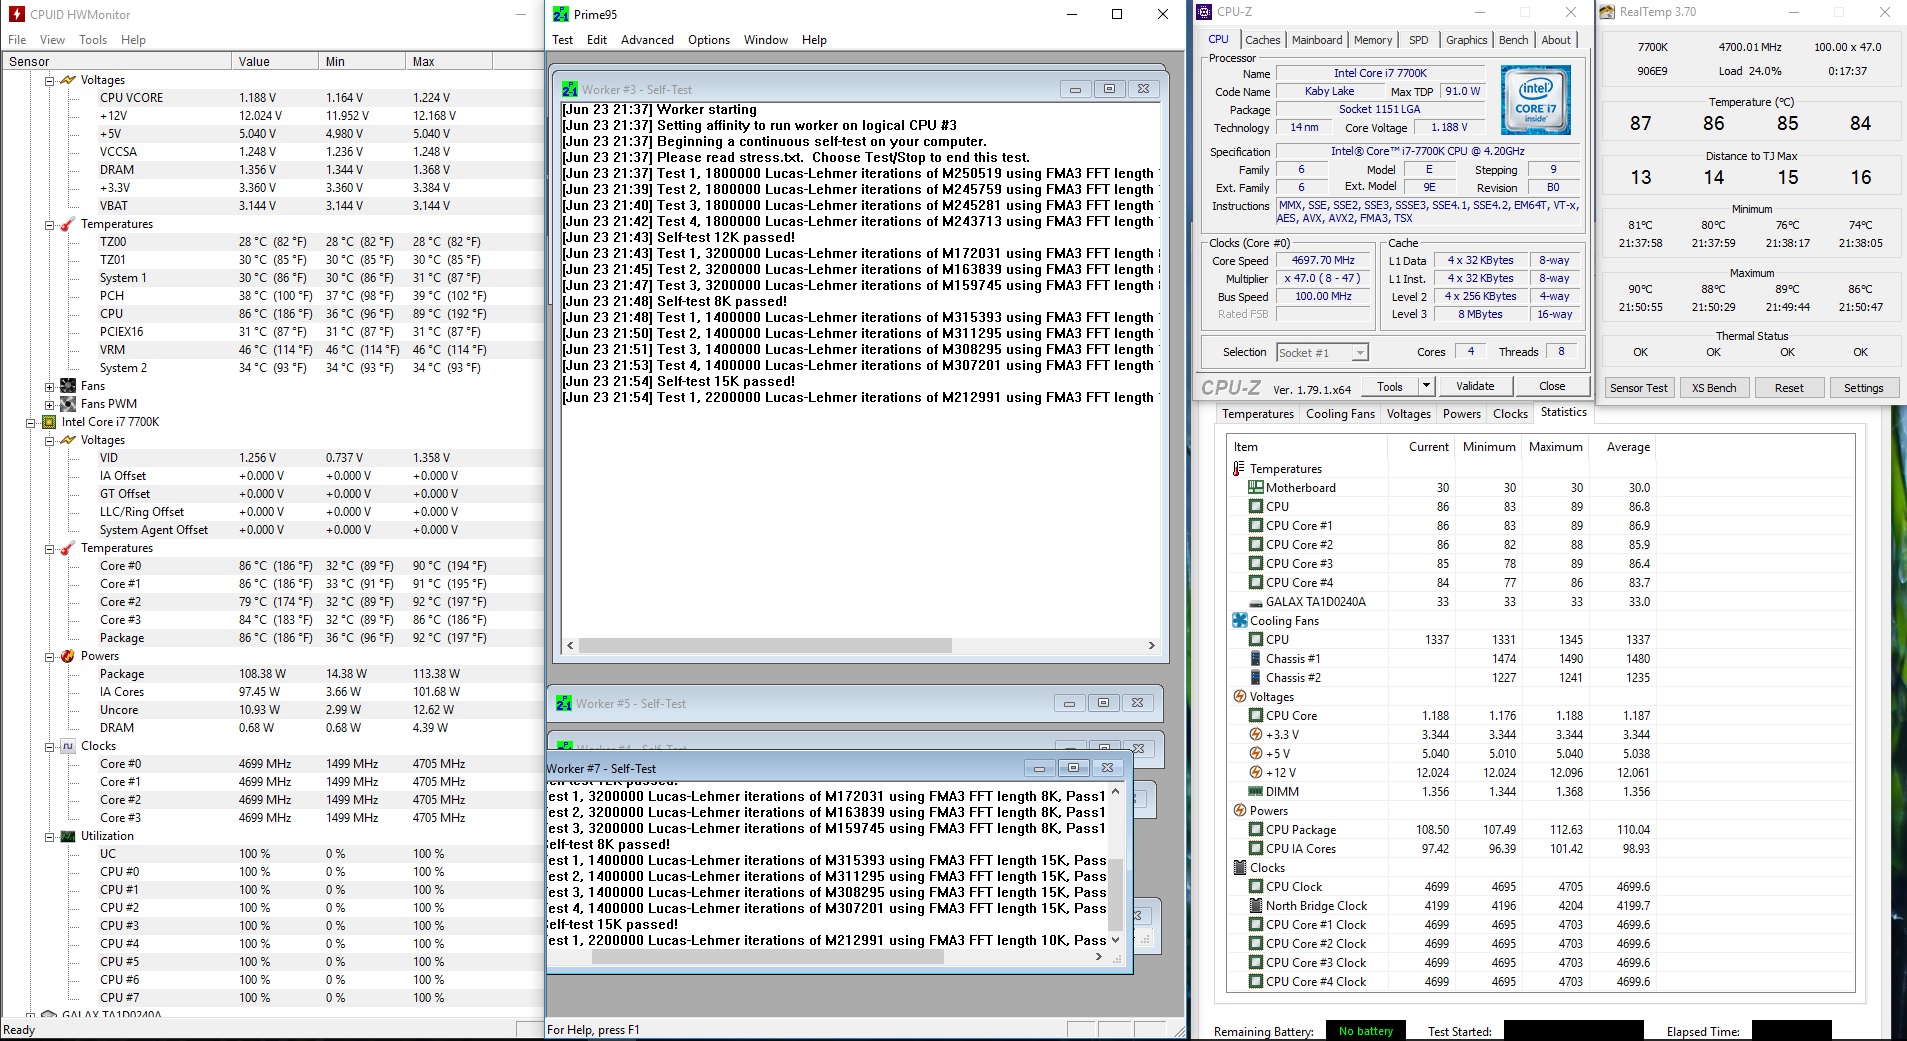Click the Utilization icon in the HWMonitor tree

point(68,836)
